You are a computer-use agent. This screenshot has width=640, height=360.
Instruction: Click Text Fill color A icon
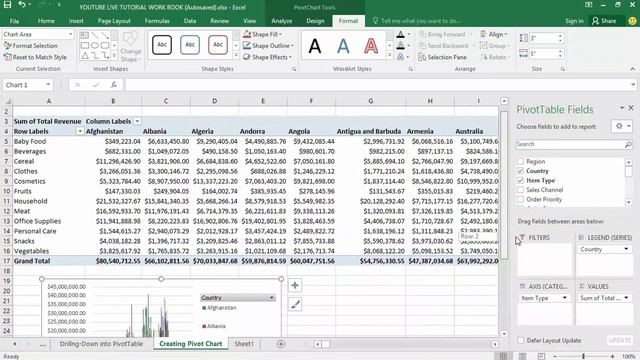point(400,35)
